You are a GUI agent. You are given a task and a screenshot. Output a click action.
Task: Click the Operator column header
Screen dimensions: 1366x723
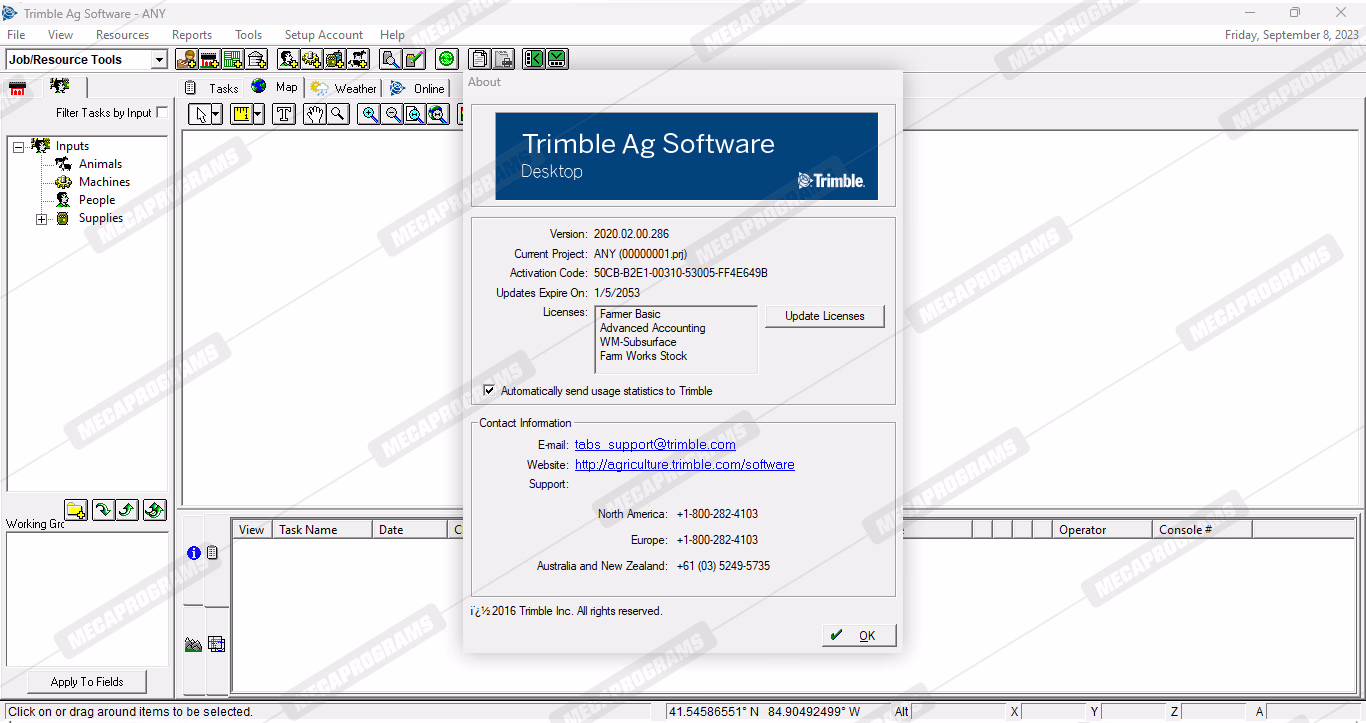pos(1102,530)
